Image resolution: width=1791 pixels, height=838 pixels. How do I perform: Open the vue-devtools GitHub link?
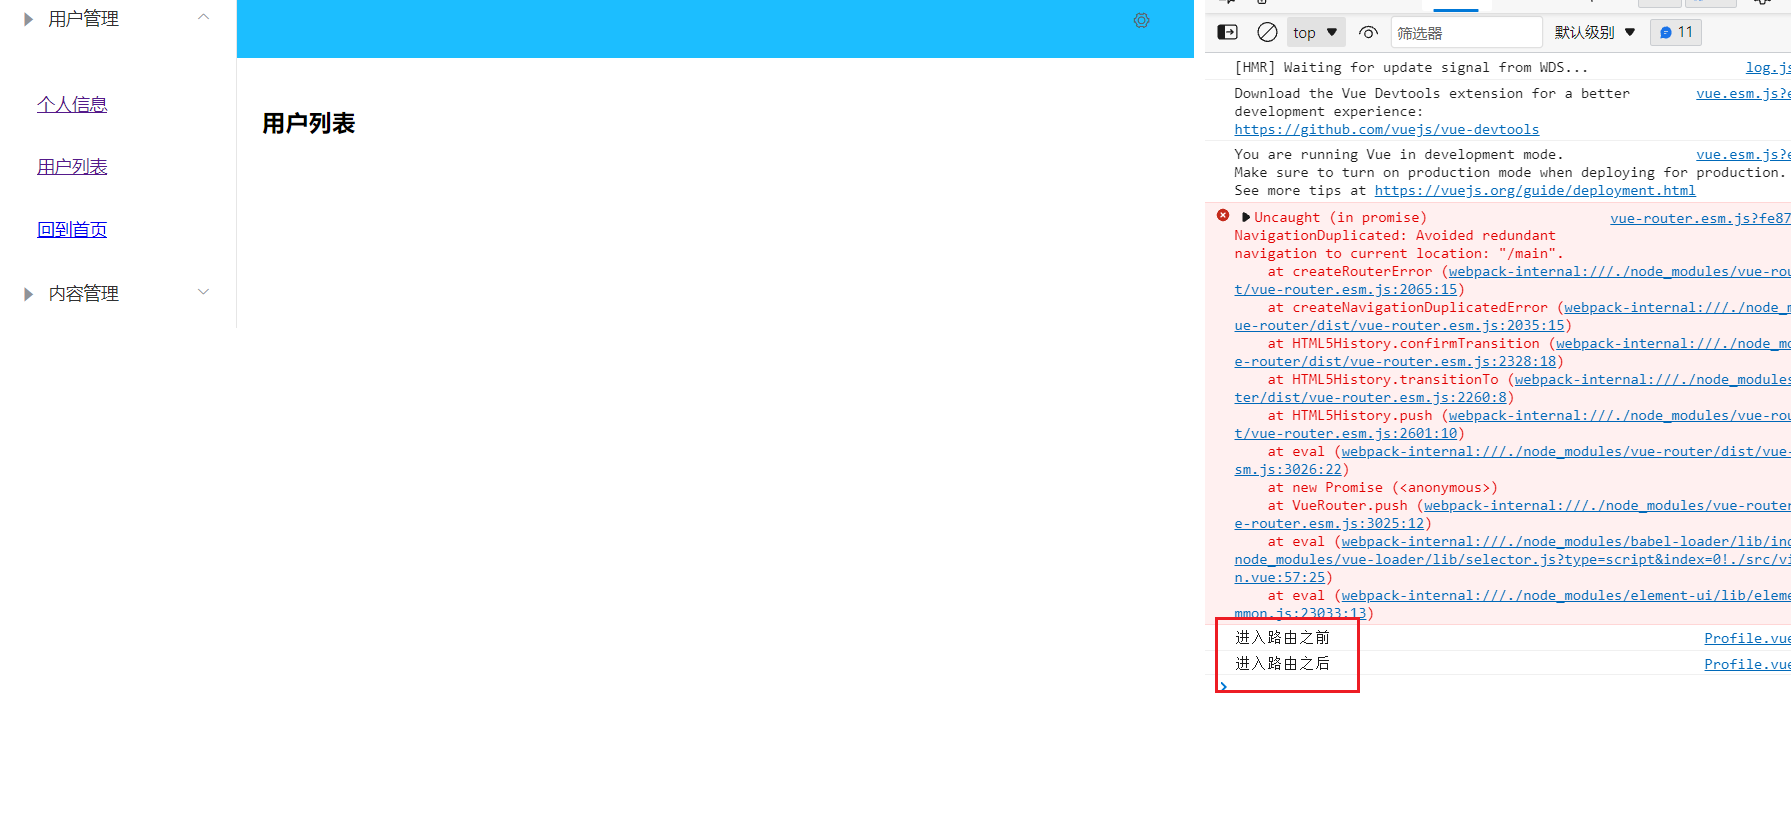(x=1386, y=130)
